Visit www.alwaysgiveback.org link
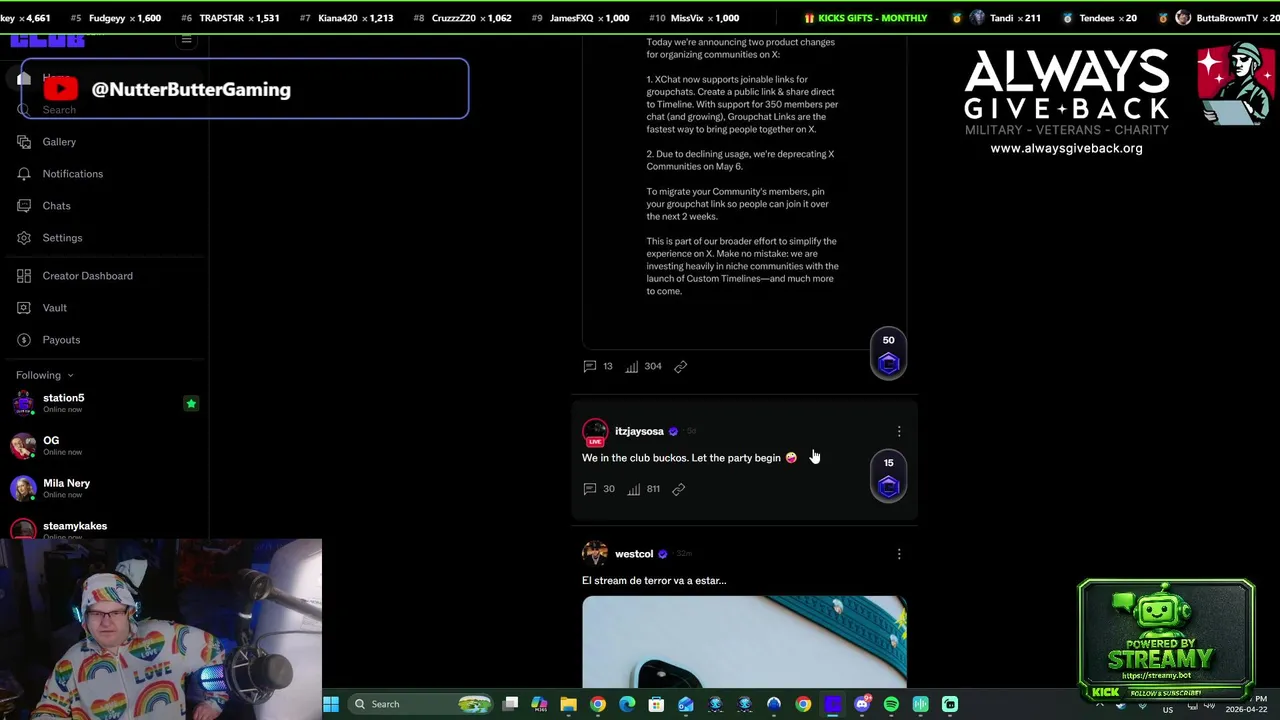This screenshot has height=720, width=1280. click(x=1066, y=148)
